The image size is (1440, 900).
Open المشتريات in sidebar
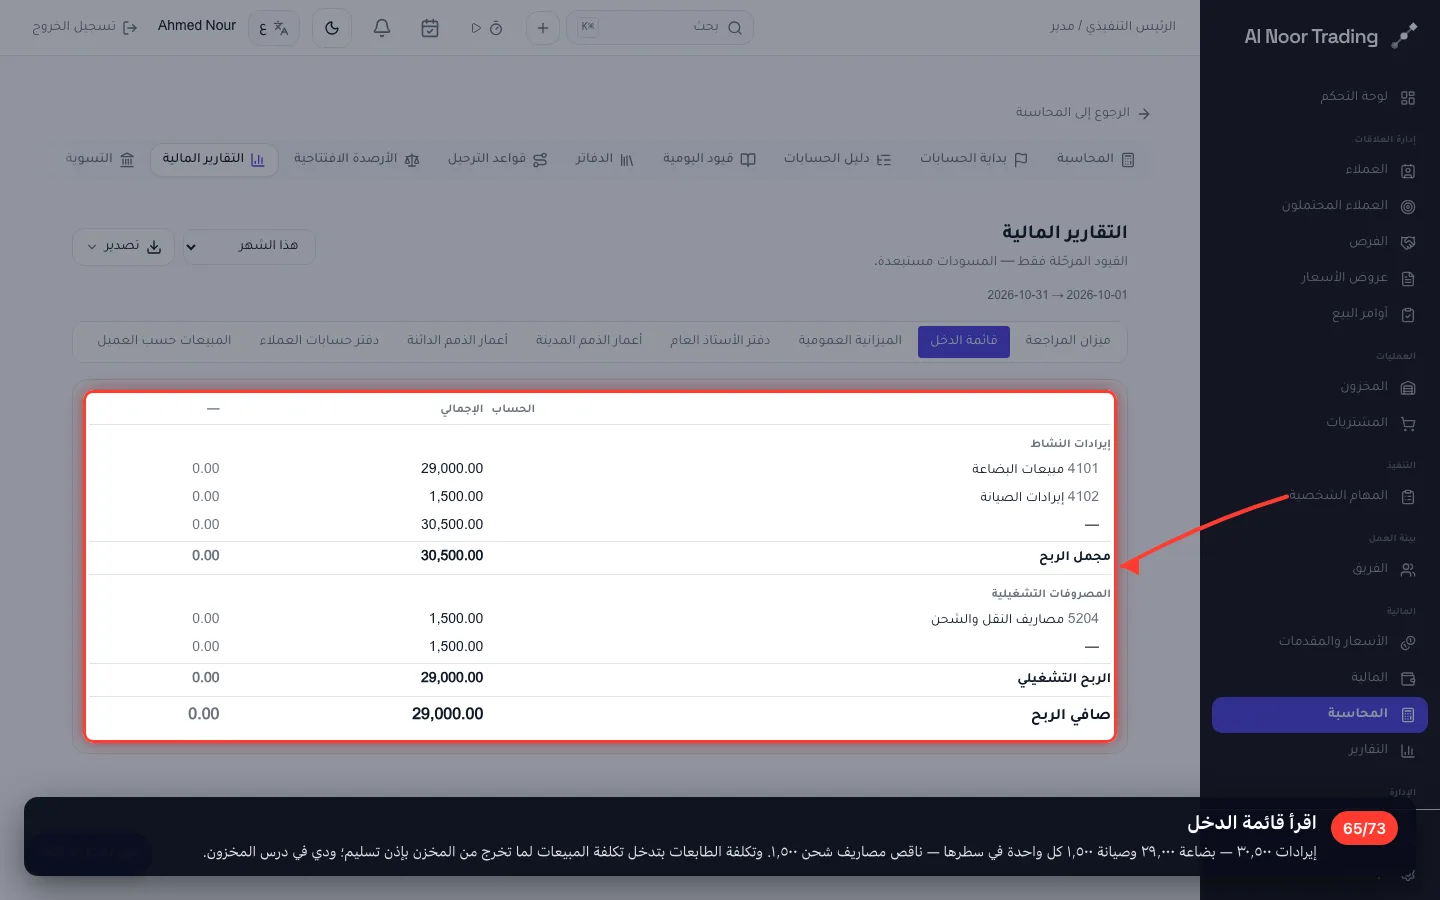pos(1320,423)
